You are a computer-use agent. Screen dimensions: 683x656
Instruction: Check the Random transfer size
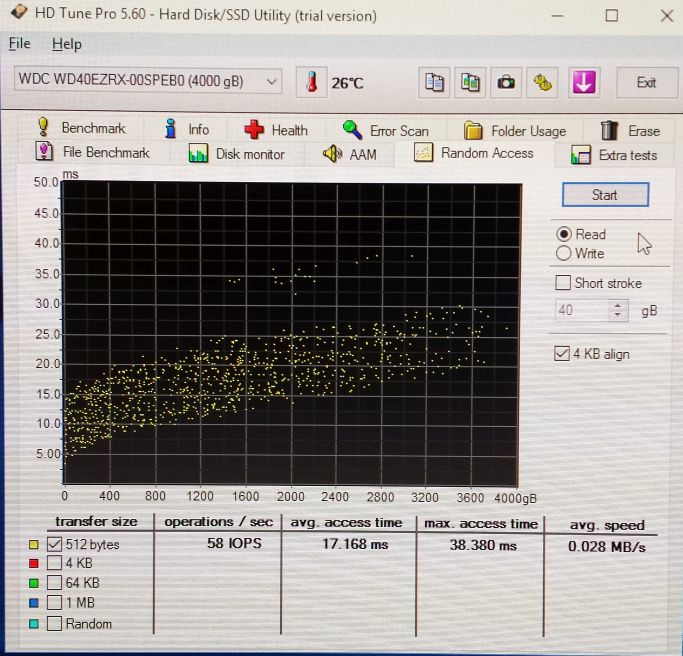(54, 623)
